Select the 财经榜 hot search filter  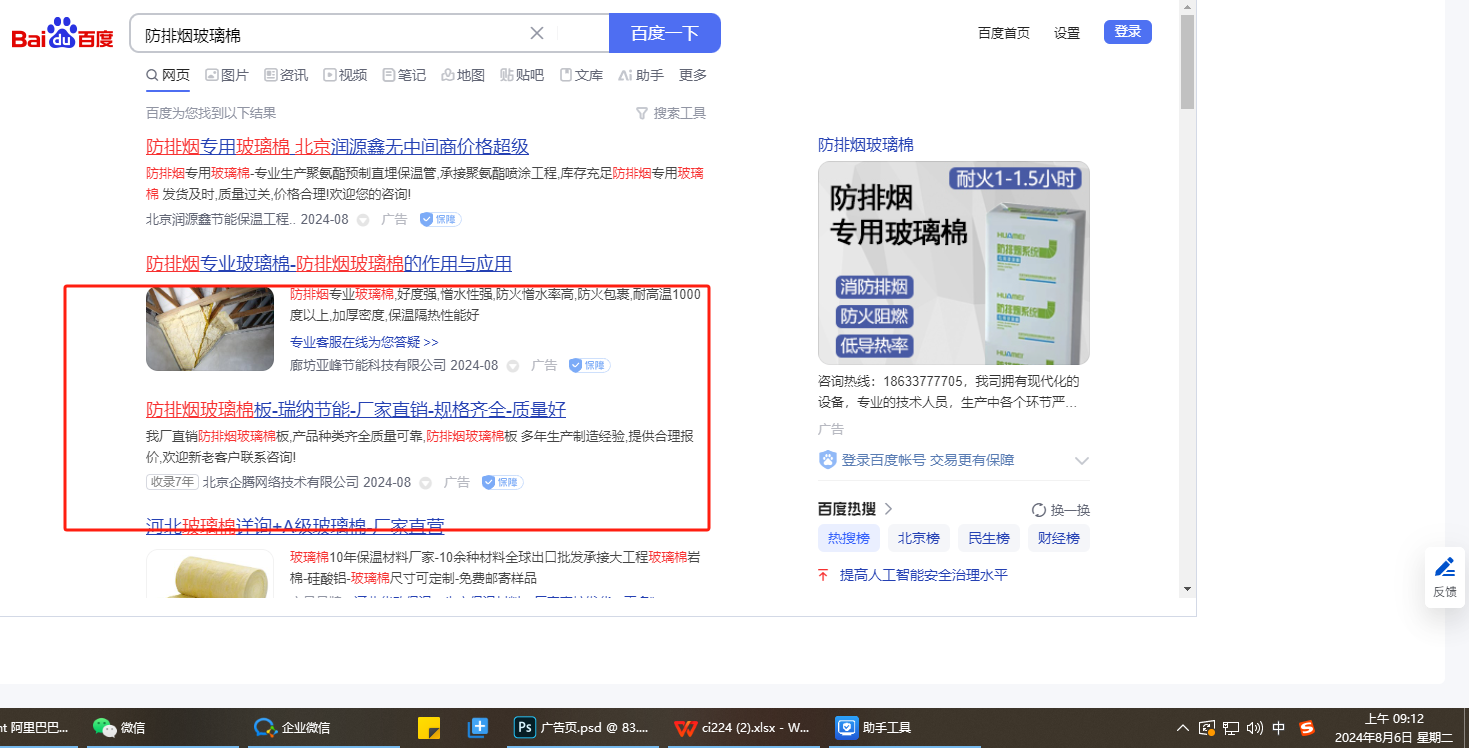pyautogui.click(x=1058, y=538)
